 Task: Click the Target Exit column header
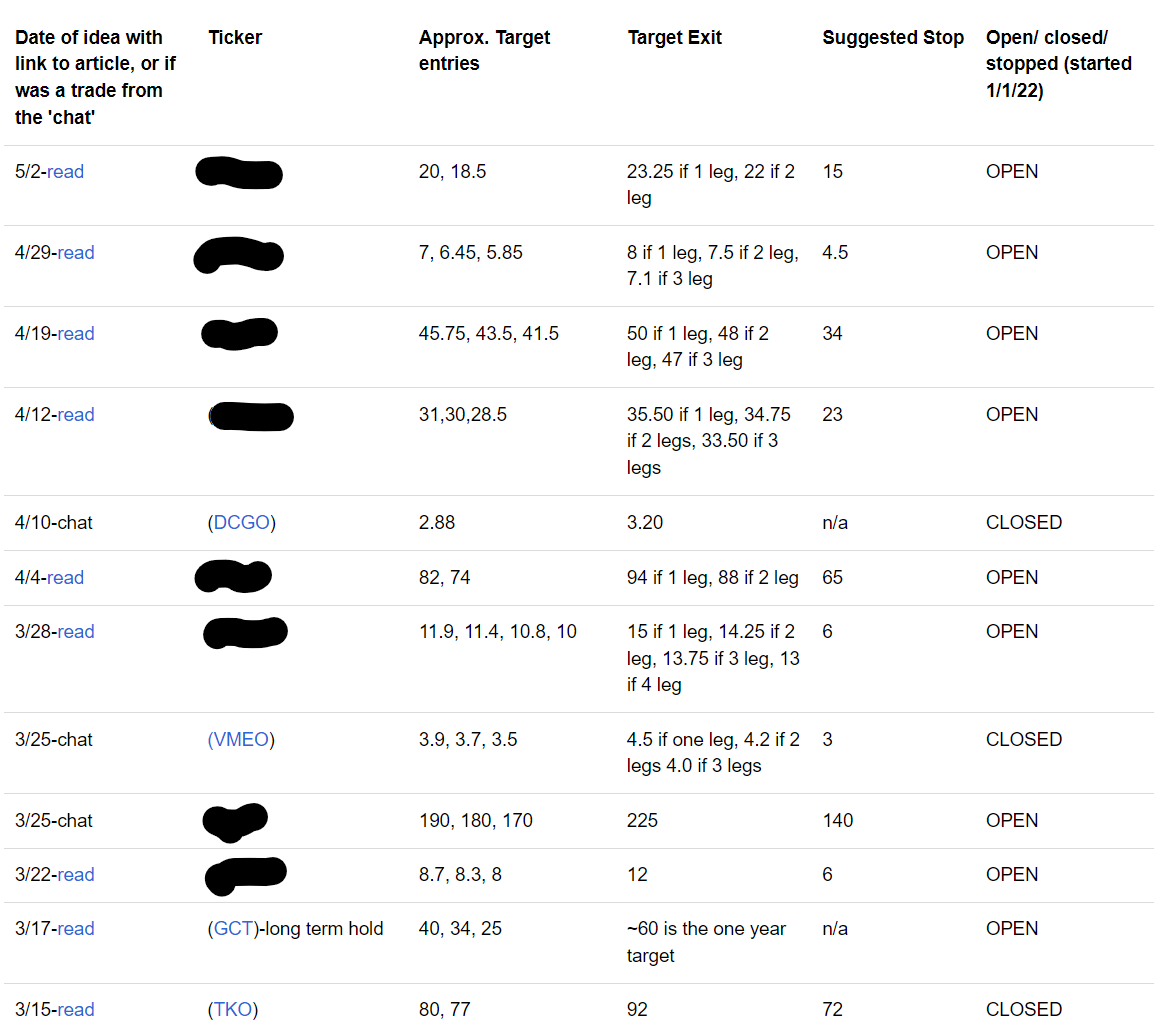click(x=674, y=38)
